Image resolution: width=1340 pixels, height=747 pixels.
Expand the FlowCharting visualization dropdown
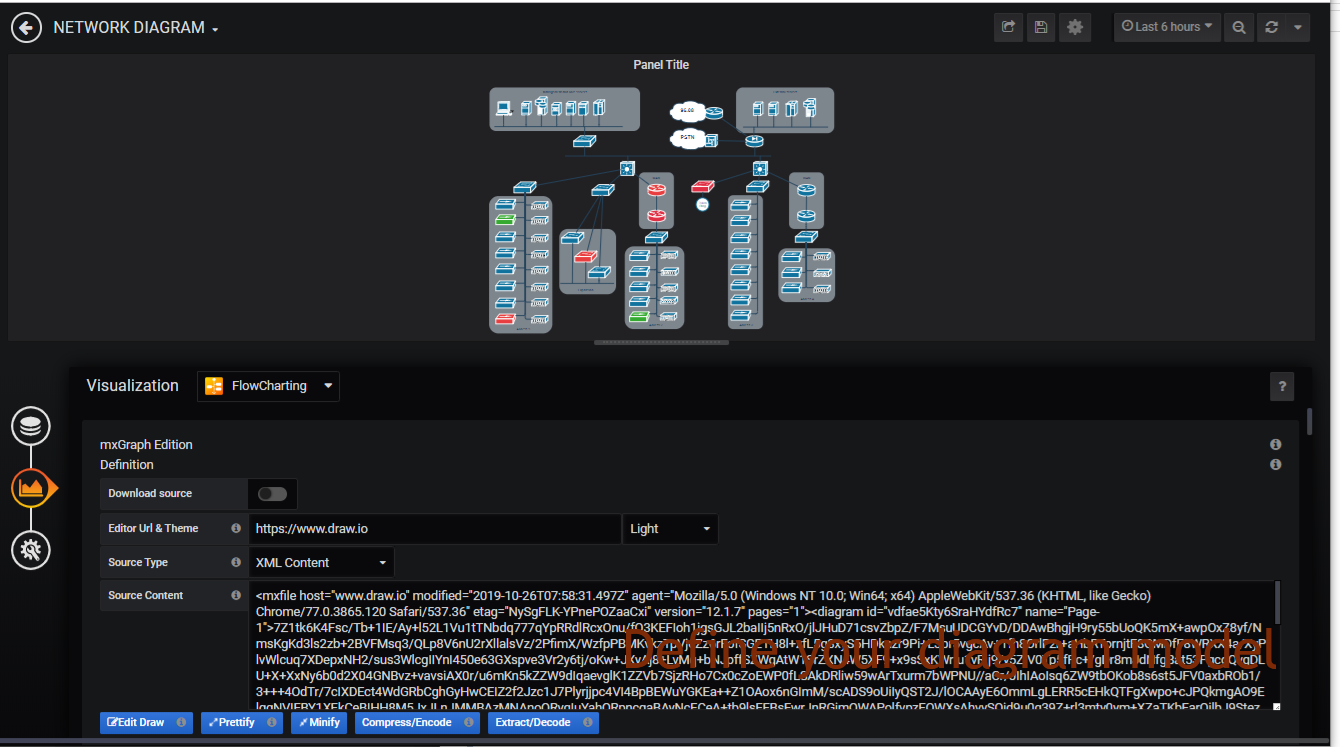coord(268,386)
